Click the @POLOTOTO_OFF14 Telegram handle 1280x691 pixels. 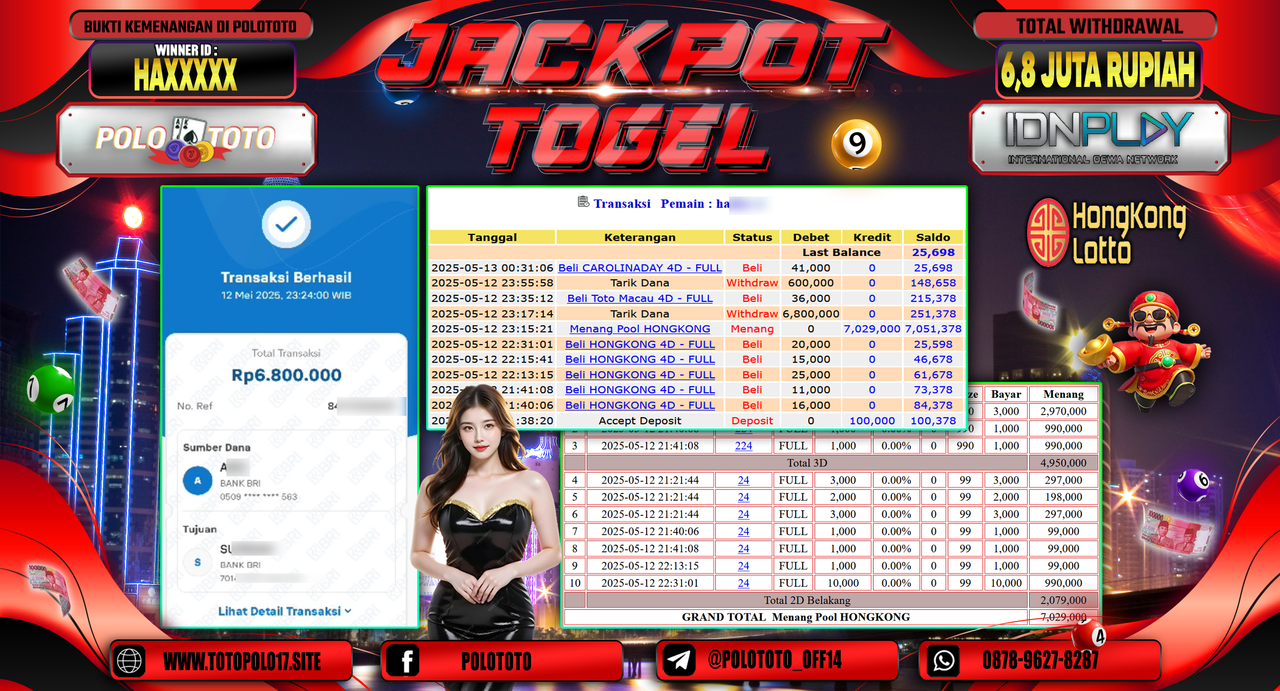coord(777,661)
